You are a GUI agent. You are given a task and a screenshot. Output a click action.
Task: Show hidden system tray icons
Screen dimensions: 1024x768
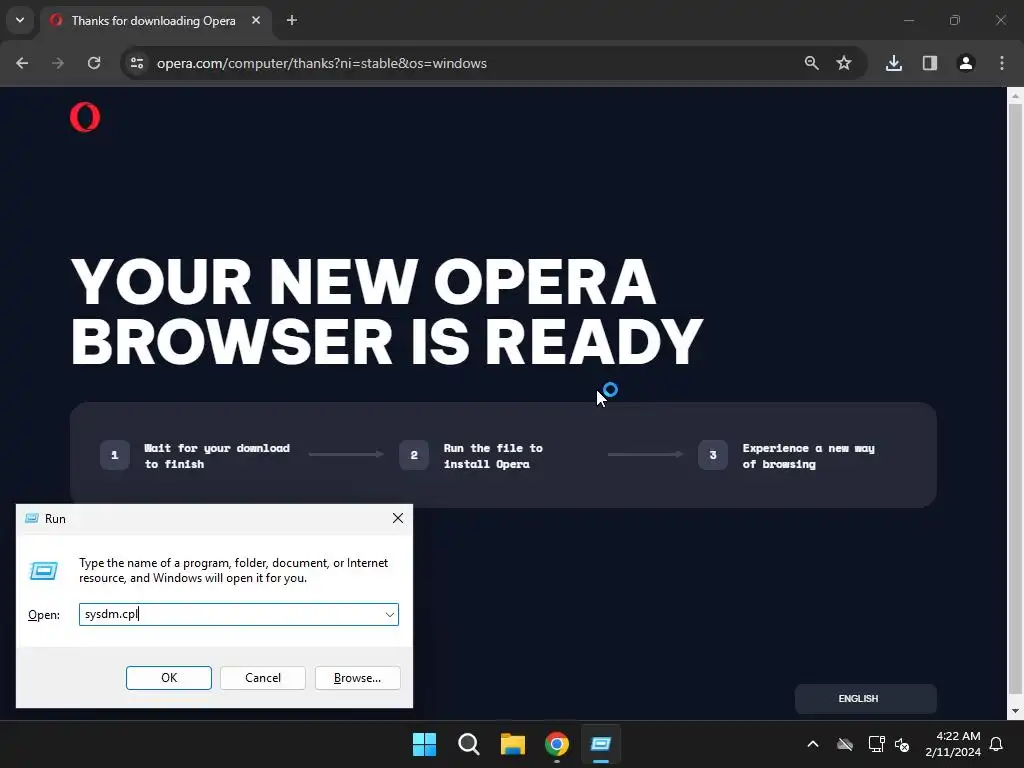pos(813,744)
